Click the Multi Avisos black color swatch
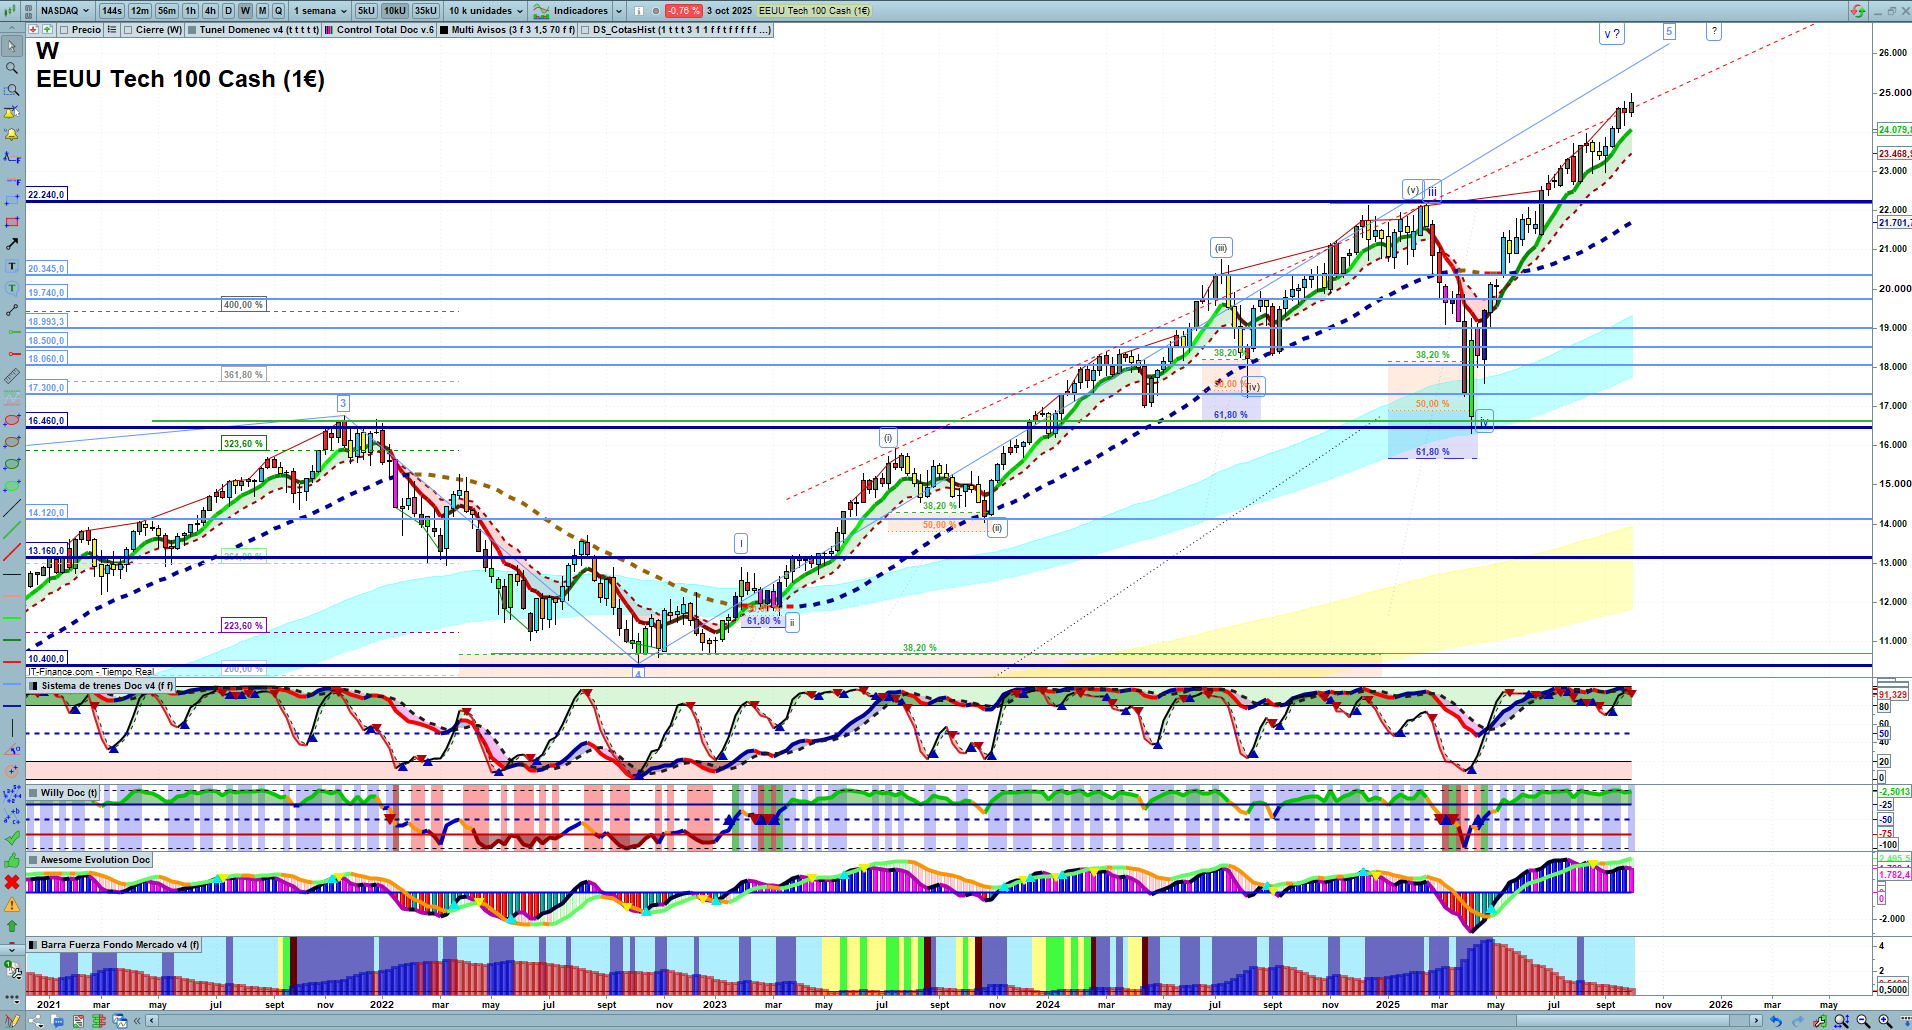Screen dimensions: 1912x1030 [x=444, y=30]
